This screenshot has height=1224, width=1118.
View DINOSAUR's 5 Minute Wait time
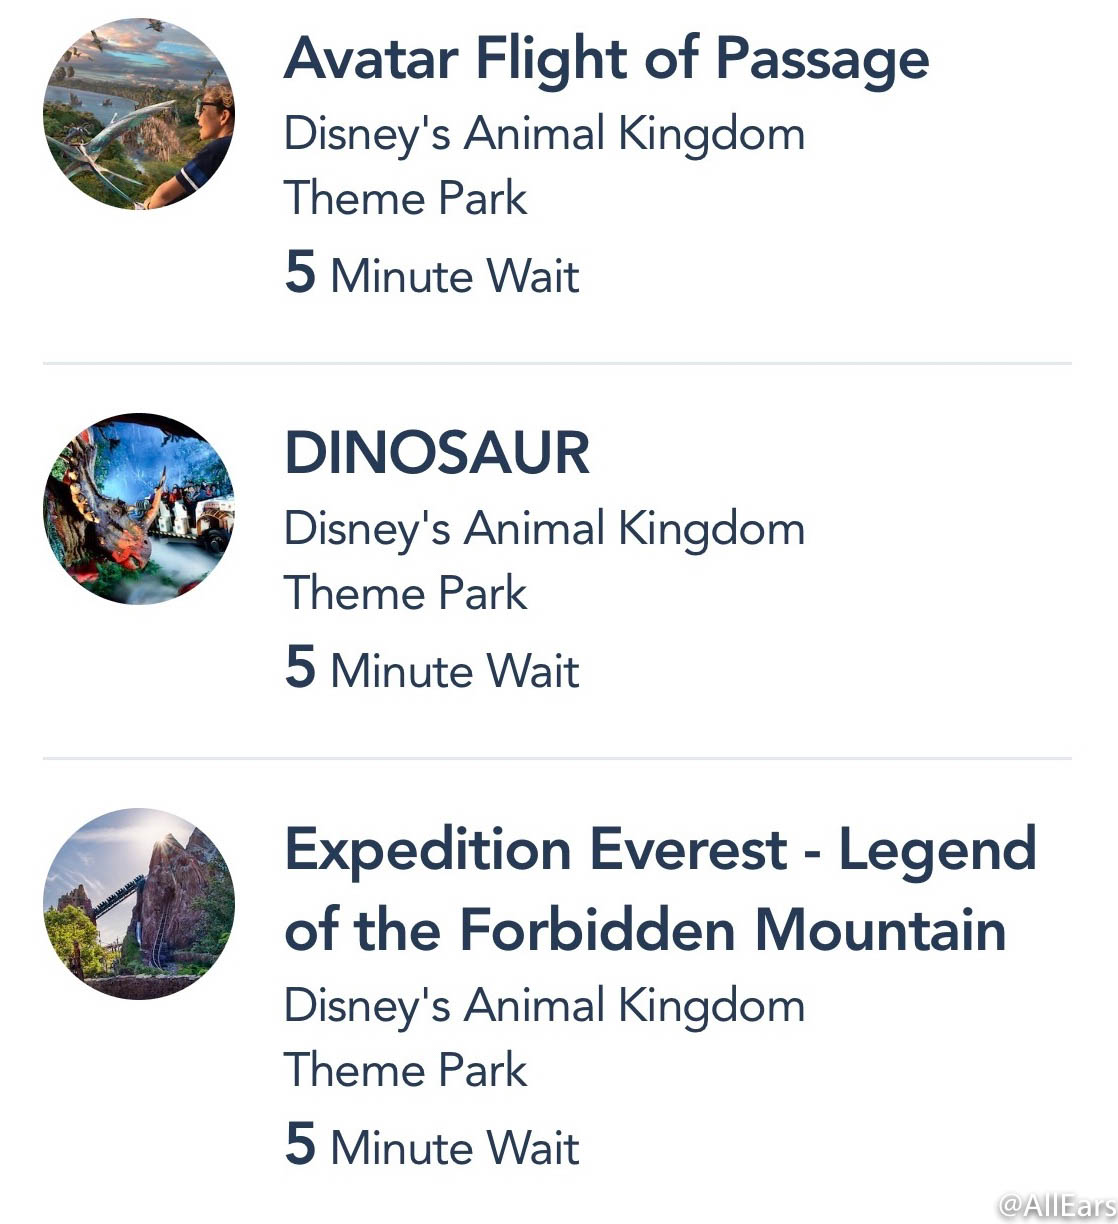[432, 668]
